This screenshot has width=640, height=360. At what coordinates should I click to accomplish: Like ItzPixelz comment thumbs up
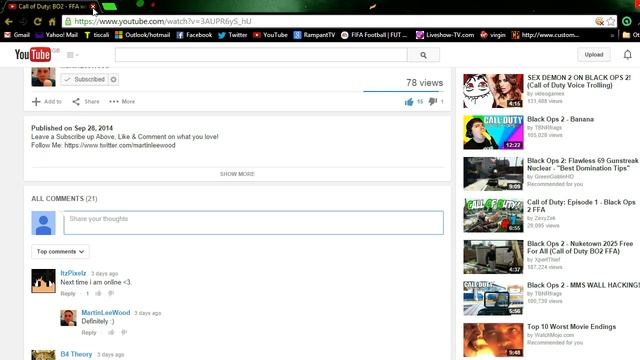(x=98, y=293)
